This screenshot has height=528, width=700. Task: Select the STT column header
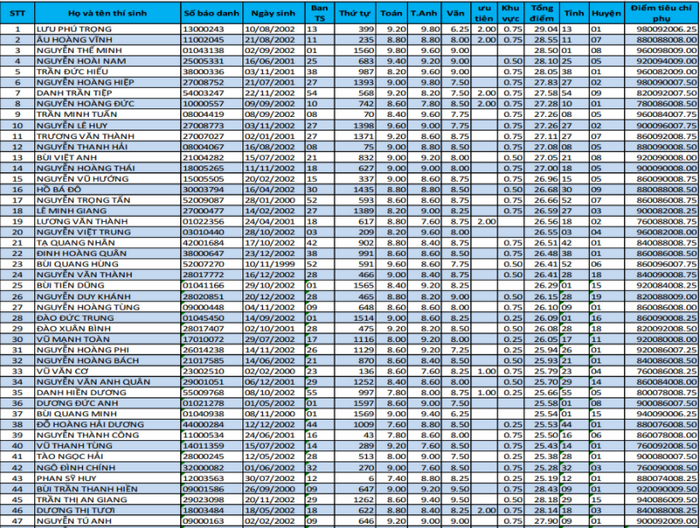[17, 13]
